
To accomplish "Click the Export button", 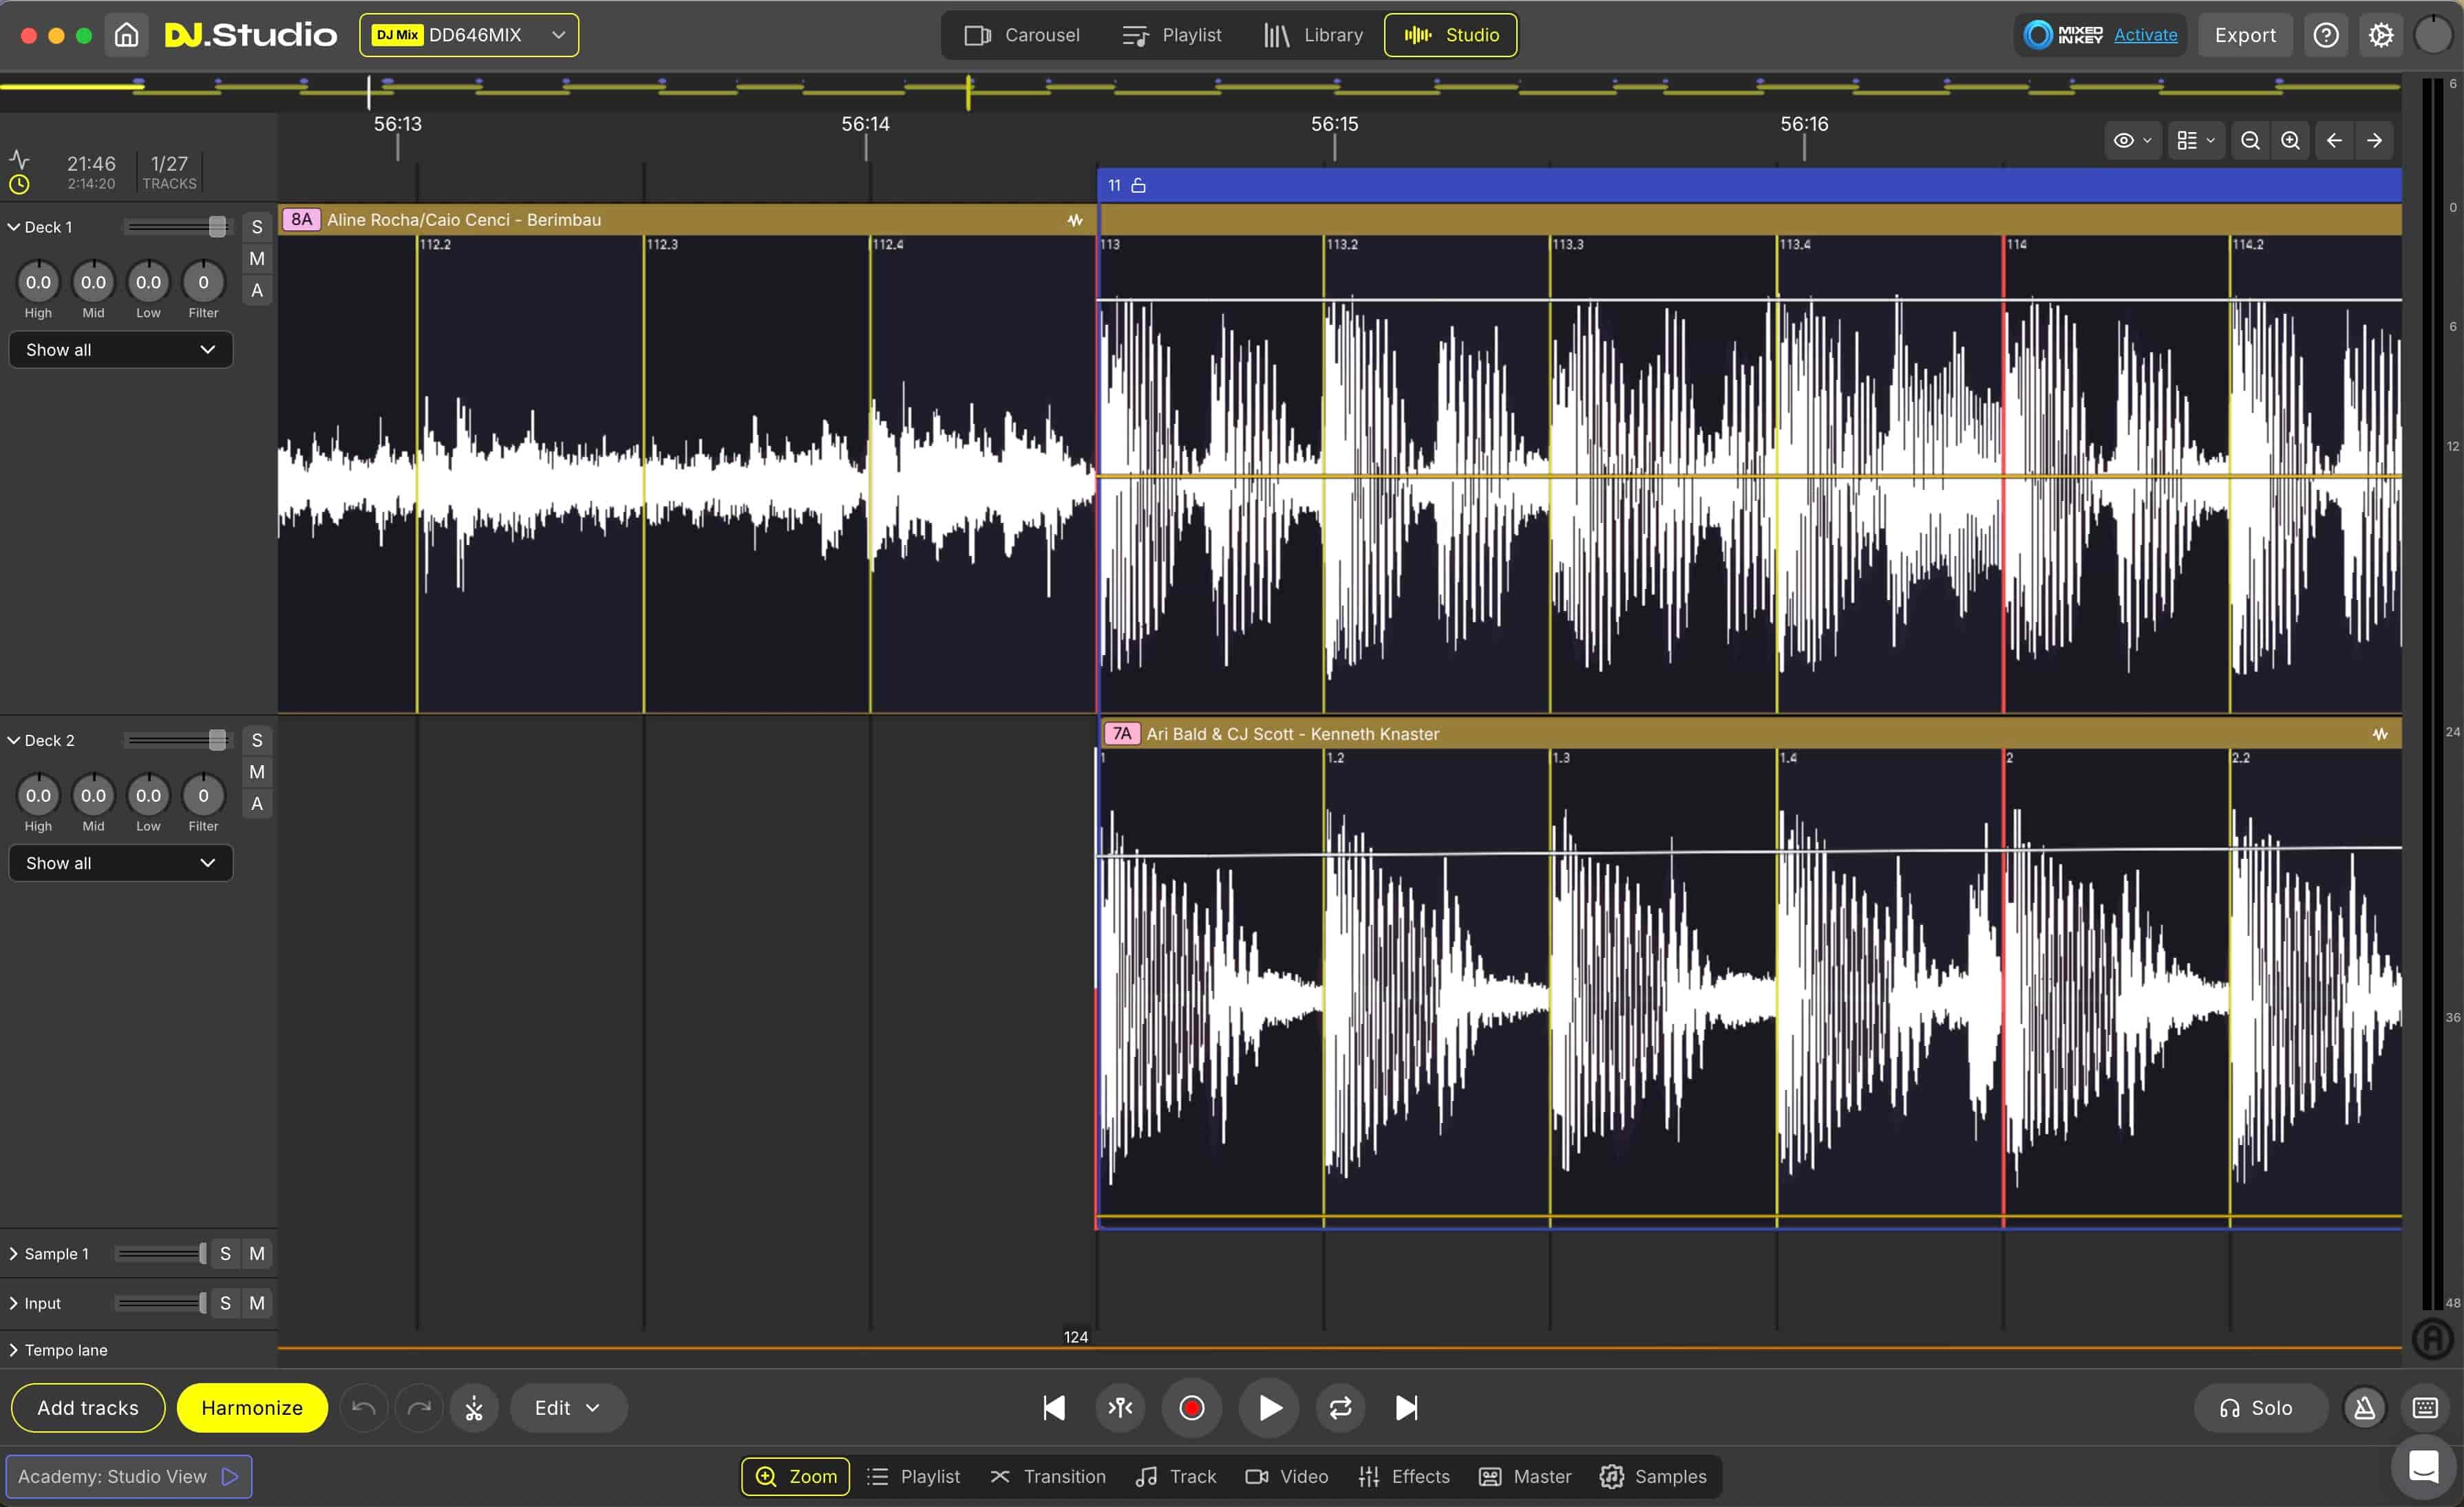I will pyautogui.click(x=2245, y=35).
